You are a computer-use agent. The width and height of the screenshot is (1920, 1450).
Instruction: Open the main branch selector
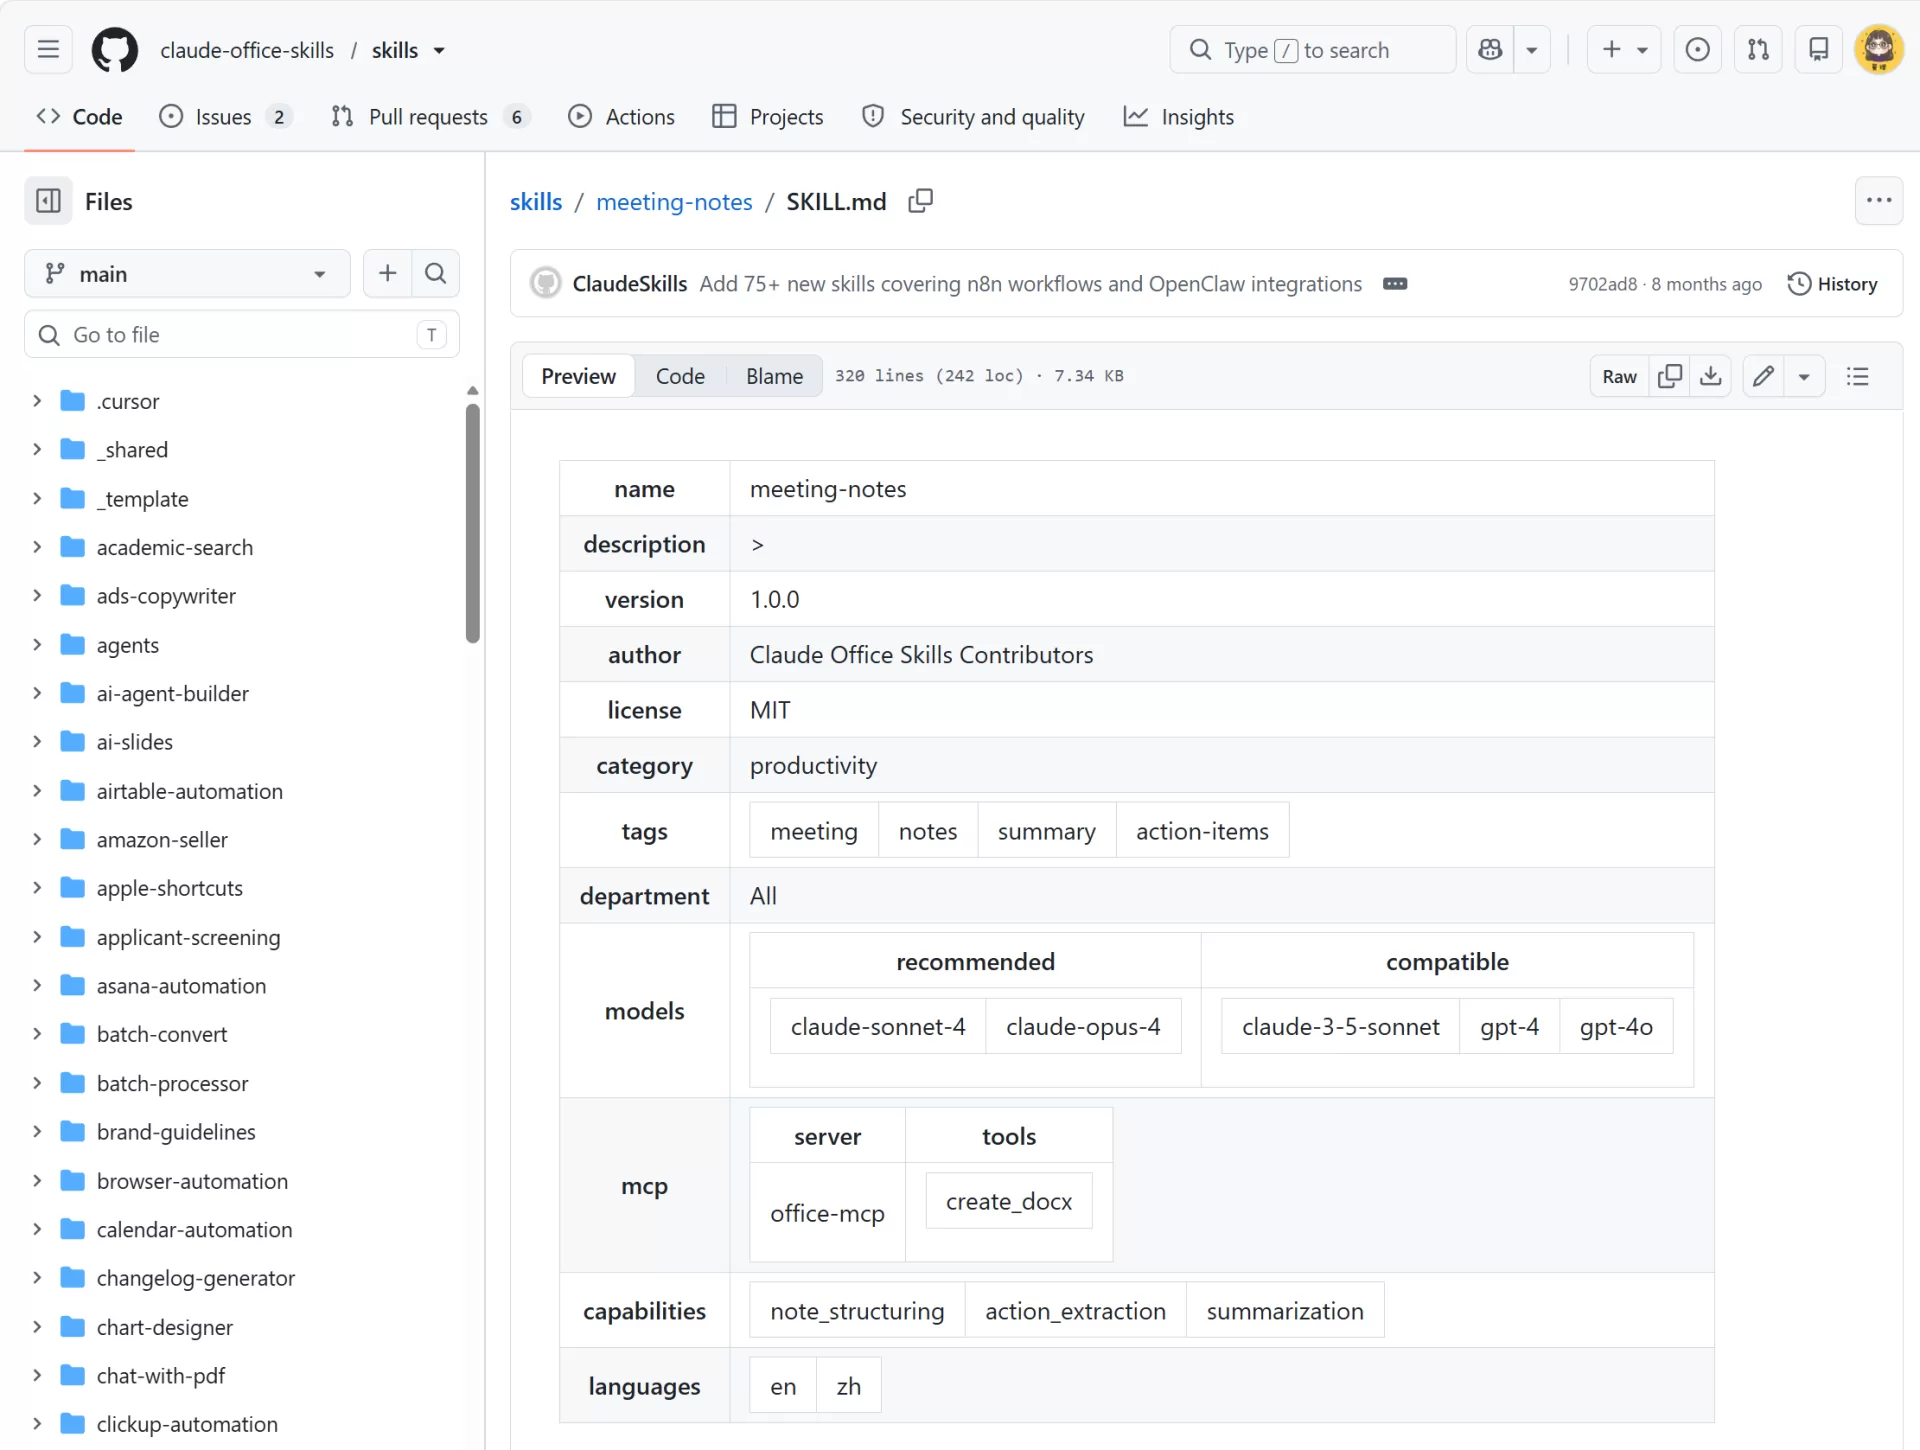point(187,273)
